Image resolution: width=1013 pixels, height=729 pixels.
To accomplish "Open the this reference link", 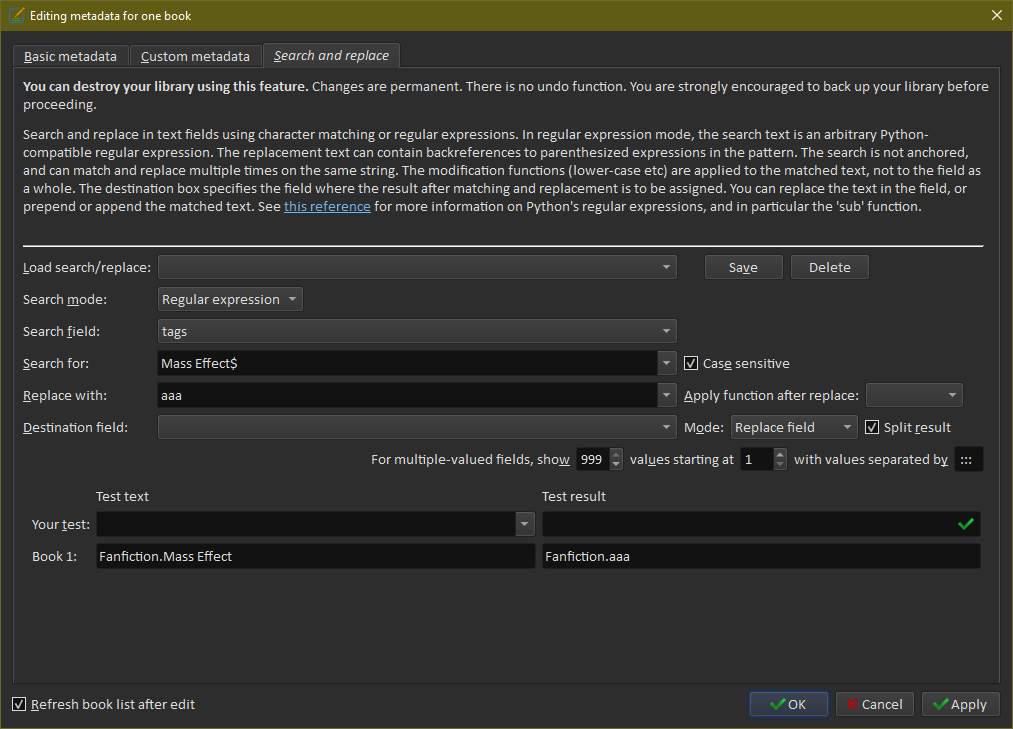I will [x=327, y=206].
